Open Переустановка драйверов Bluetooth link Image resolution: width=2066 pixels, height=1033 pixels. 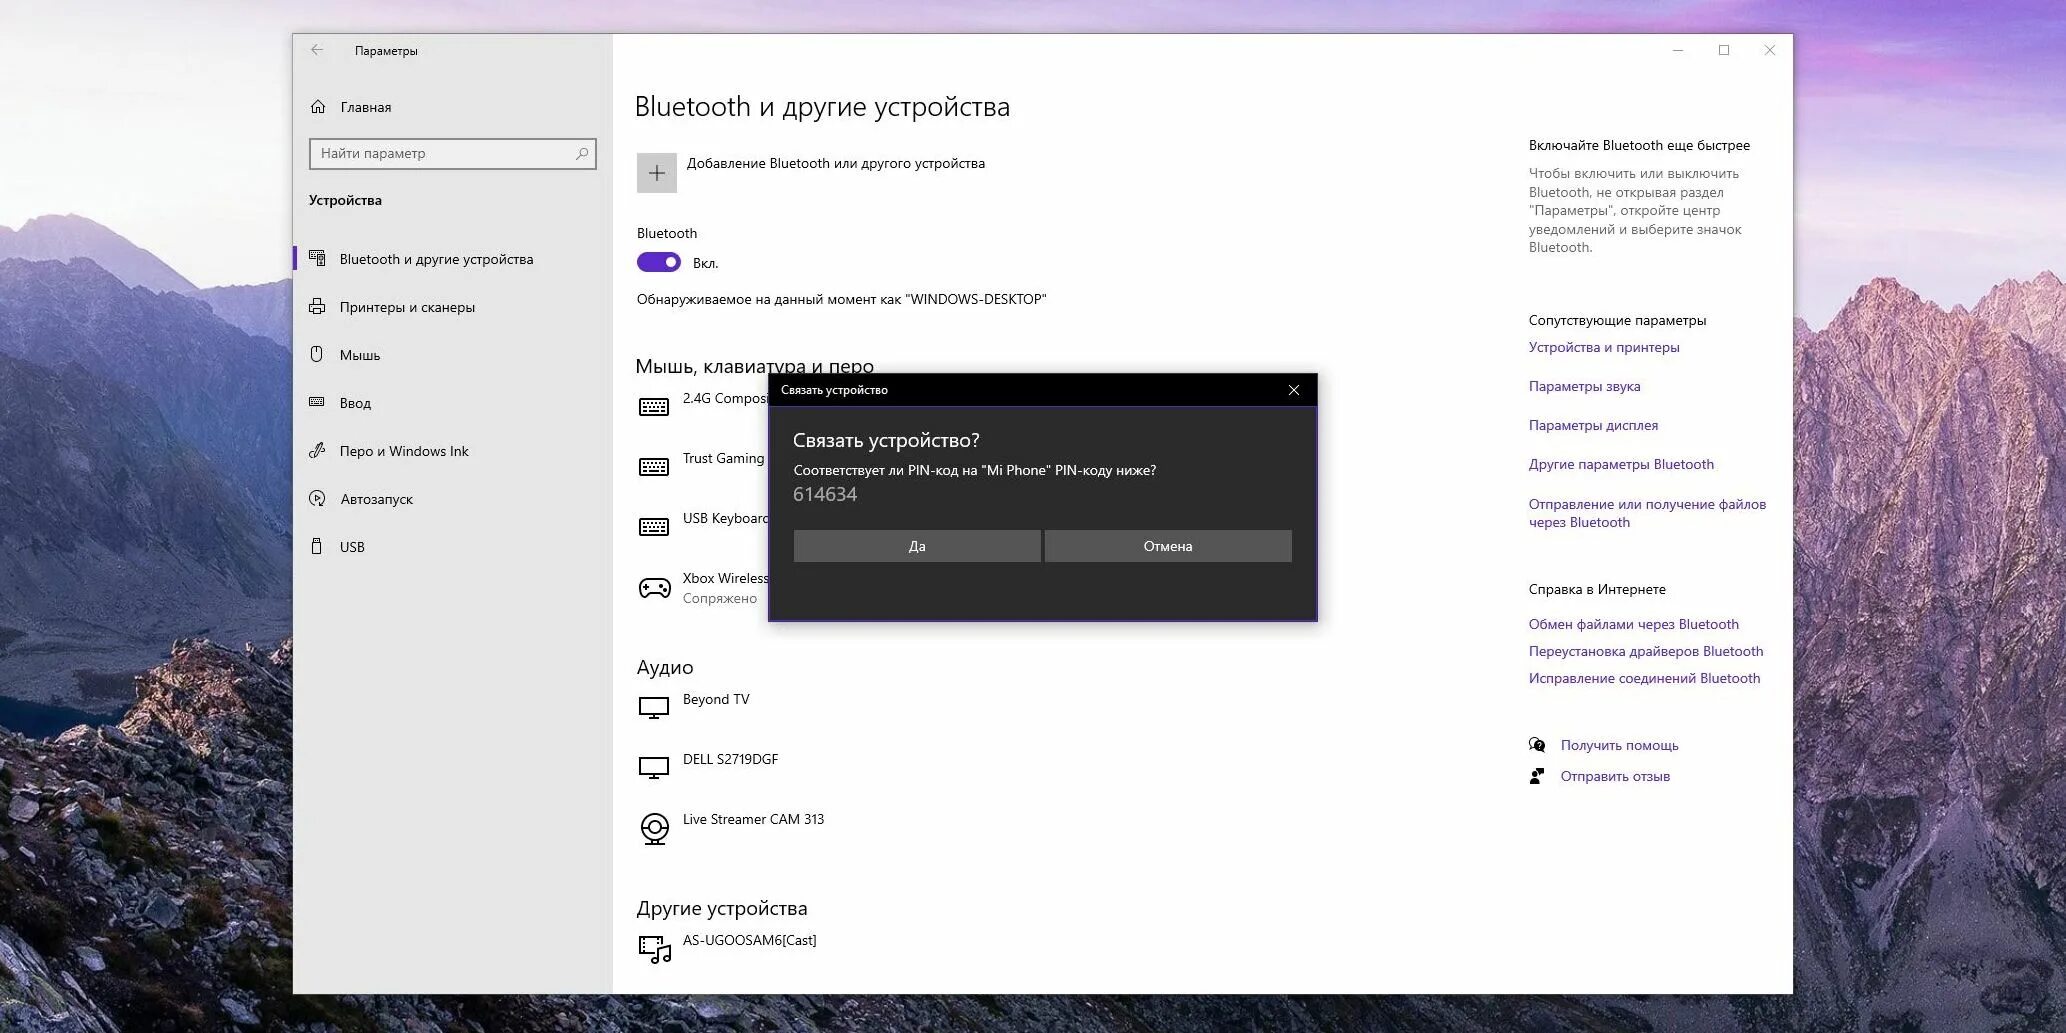coord(1646,651)
